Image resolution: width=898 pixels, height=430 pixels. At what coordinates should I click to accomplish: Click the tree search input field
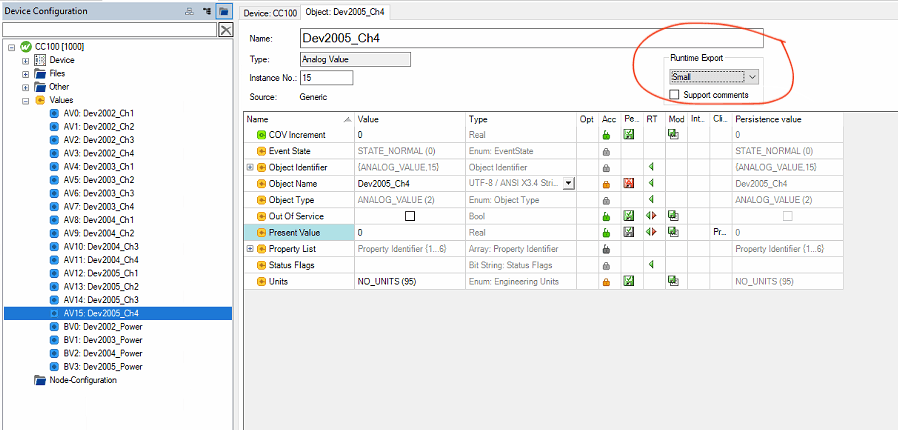tap(110, 30)
